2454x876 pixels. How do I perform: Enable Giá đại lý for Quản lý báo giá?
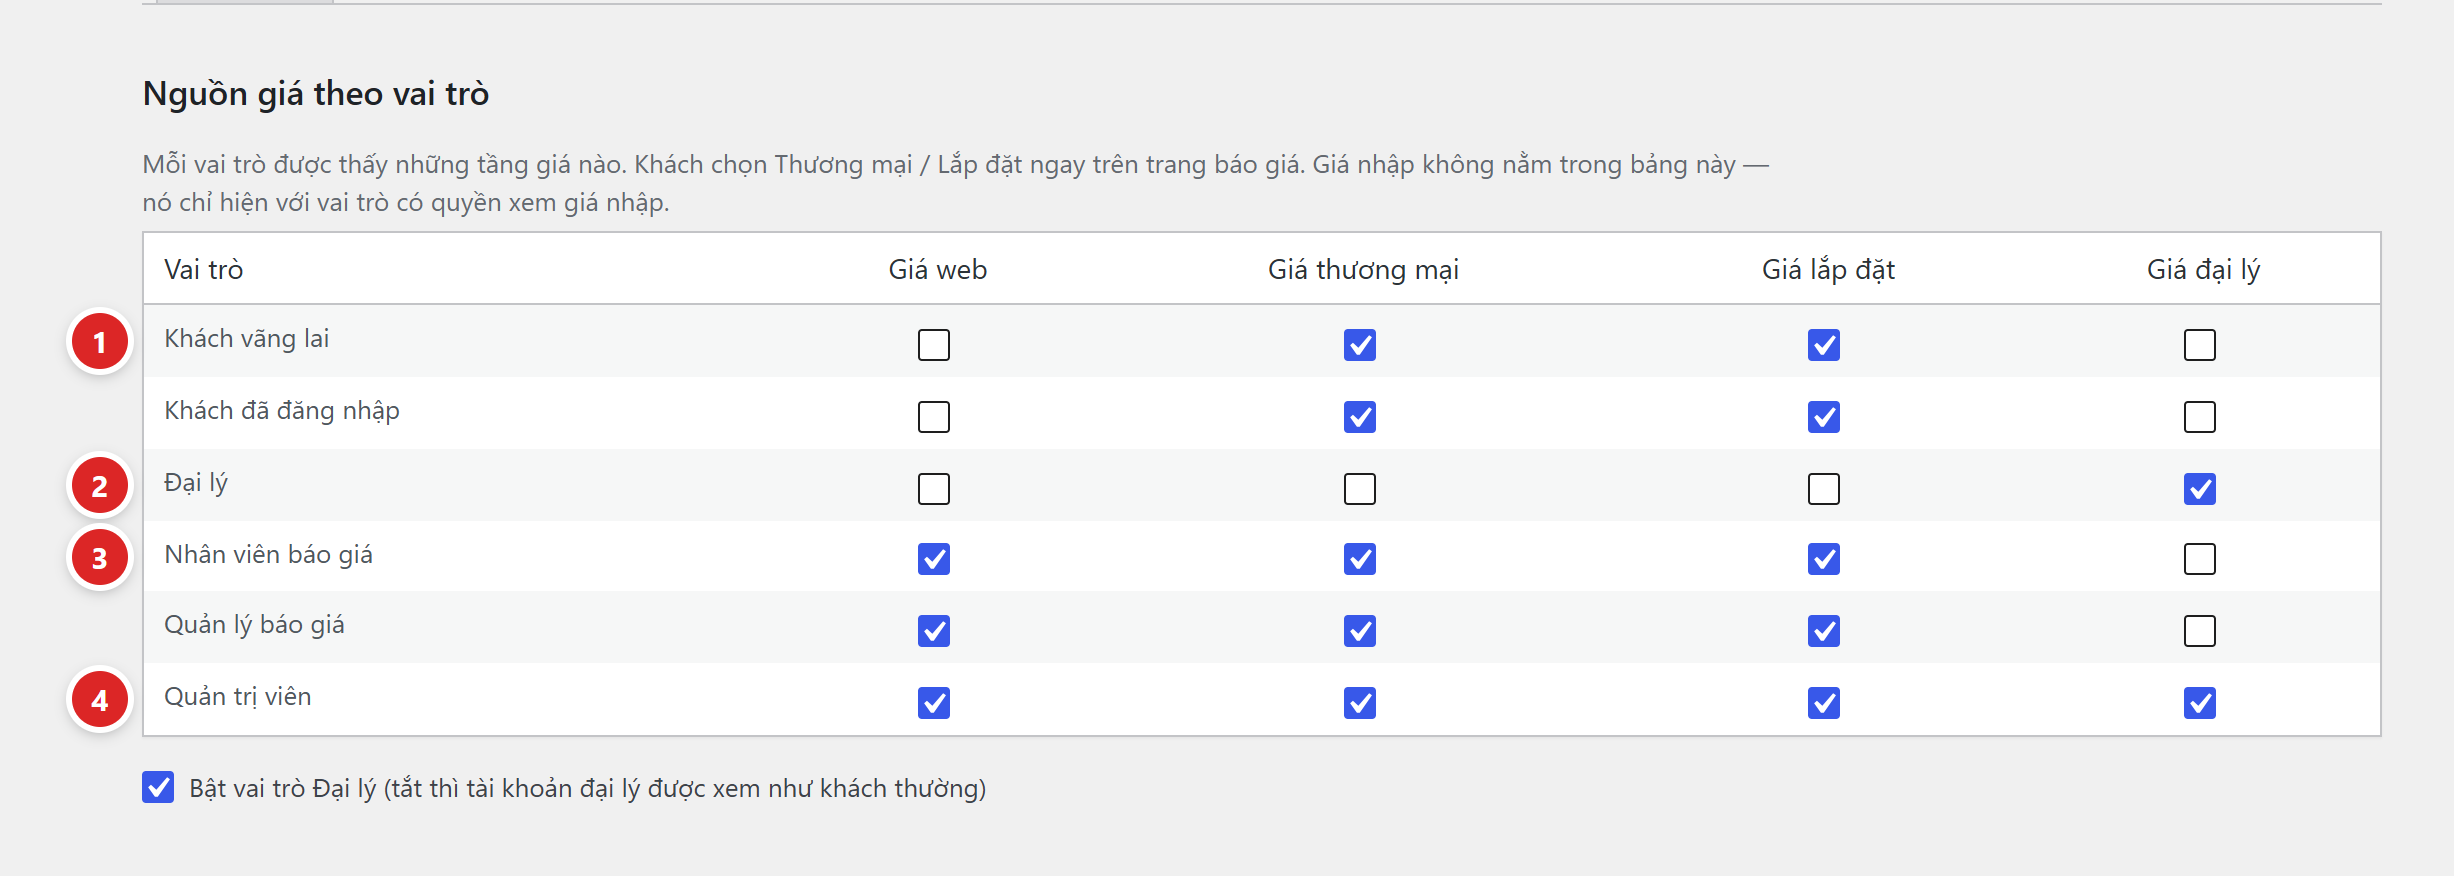pos(2200,631)
